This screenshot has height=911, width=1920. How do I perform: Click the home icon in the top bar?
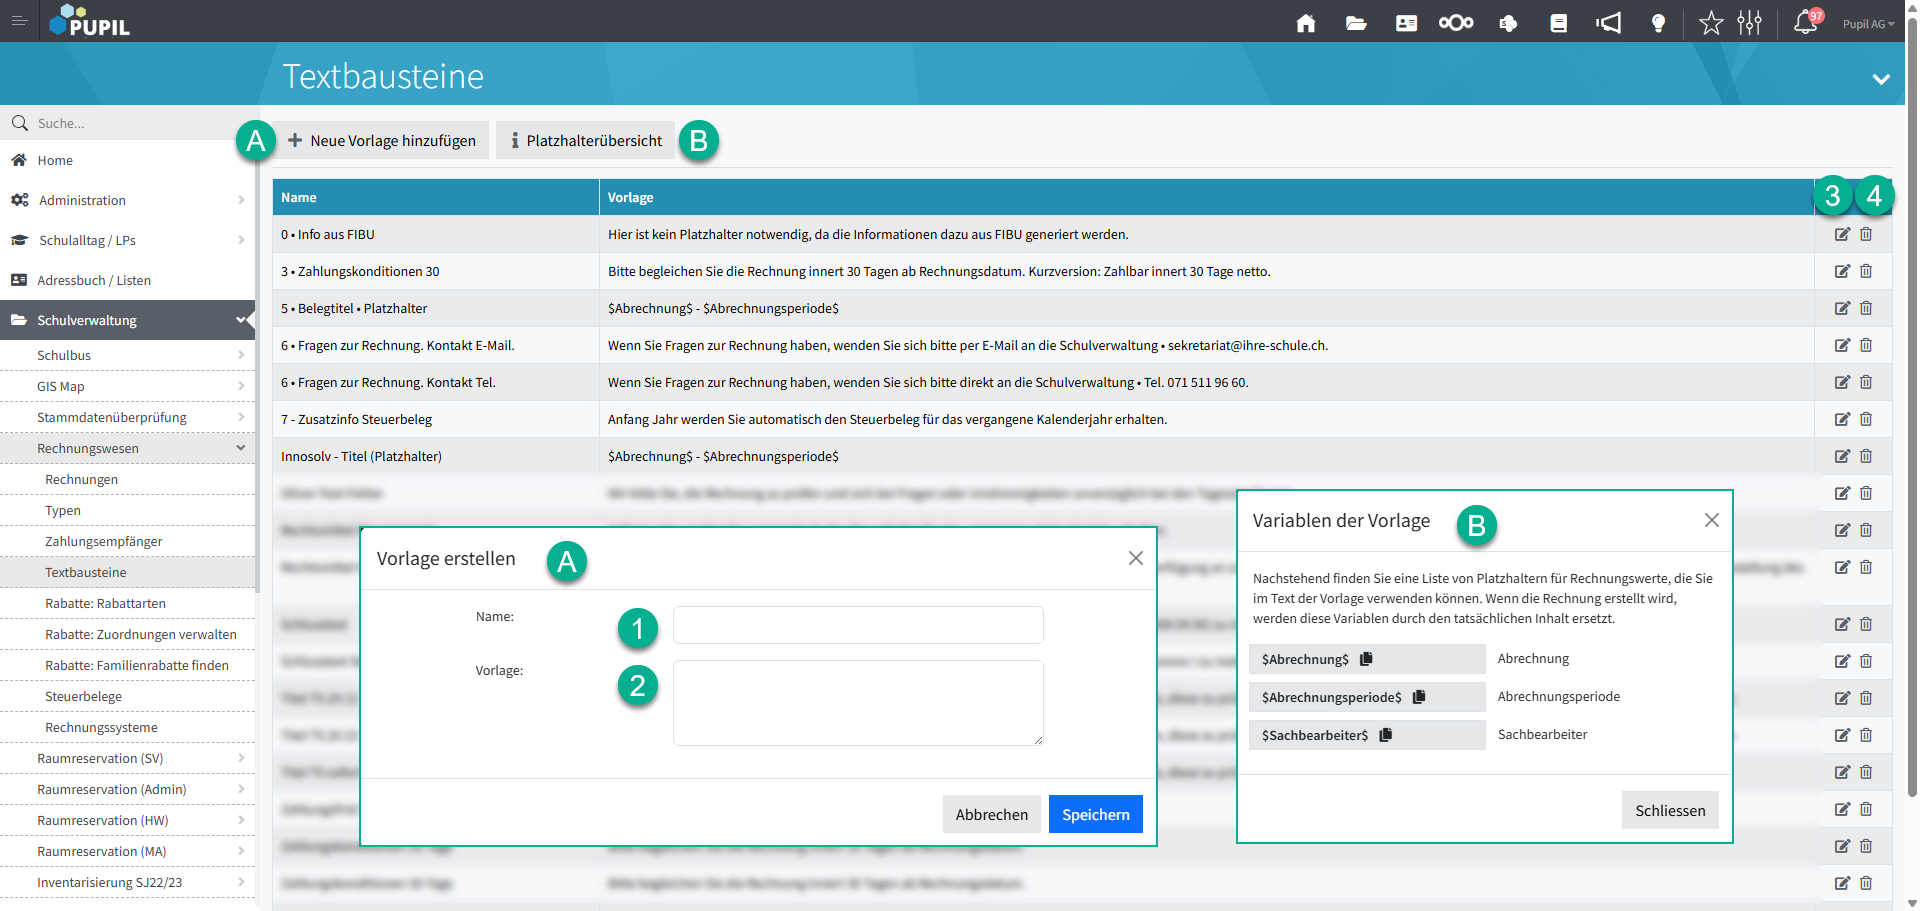(x=1306, y=23)
